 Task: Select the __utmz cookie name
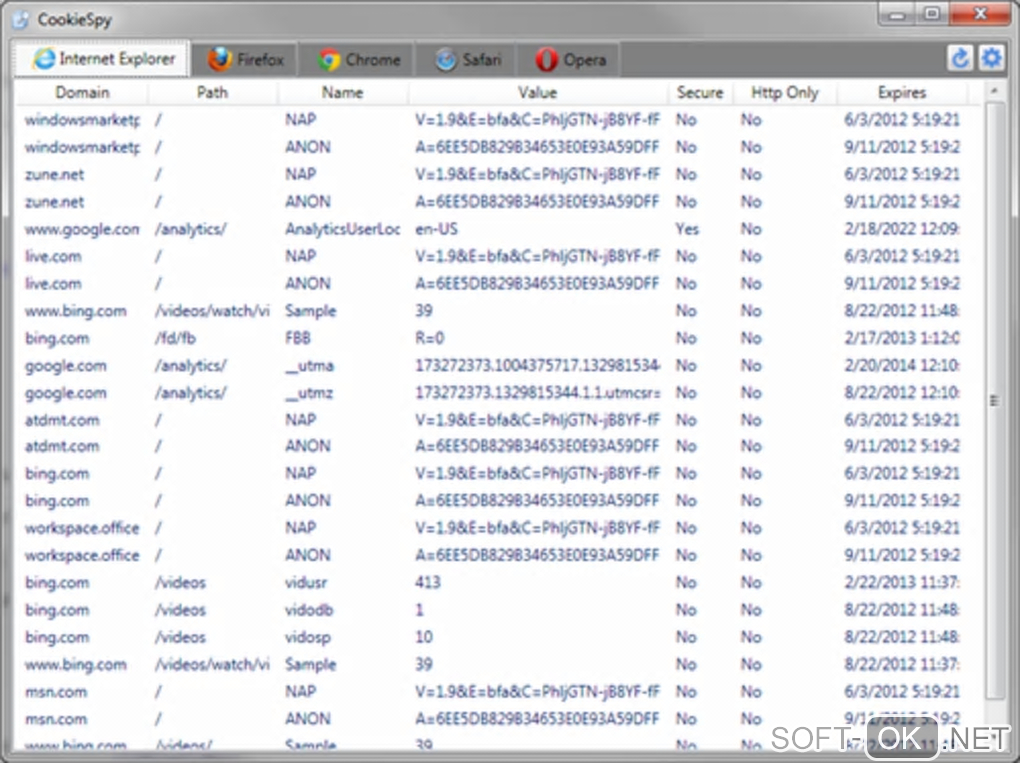309,393
